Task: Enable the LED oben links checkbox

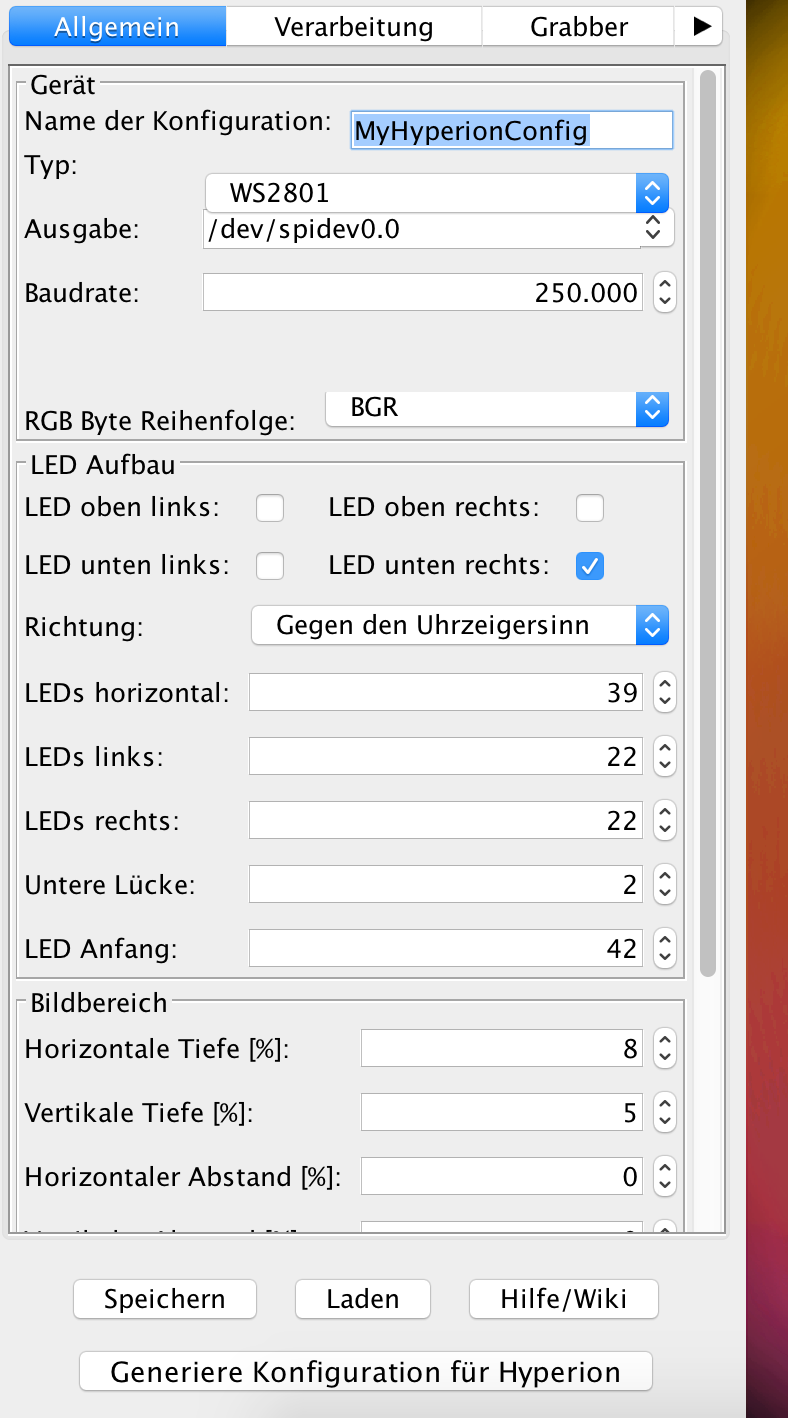Action: (270, 508)
